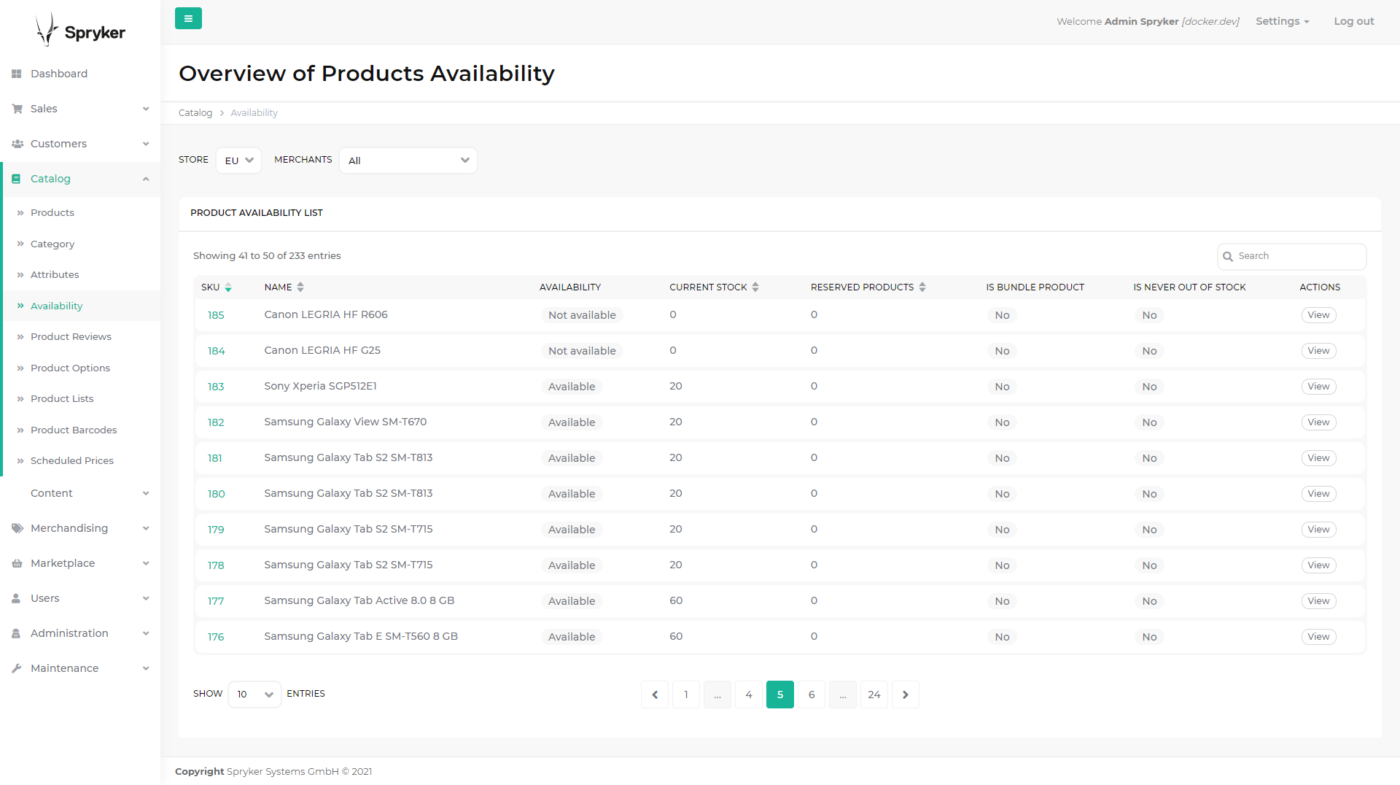View Sony Xperia SGP512E1 availability
This screenshot has height=785, width=1400.
[x=1318, y=387]
